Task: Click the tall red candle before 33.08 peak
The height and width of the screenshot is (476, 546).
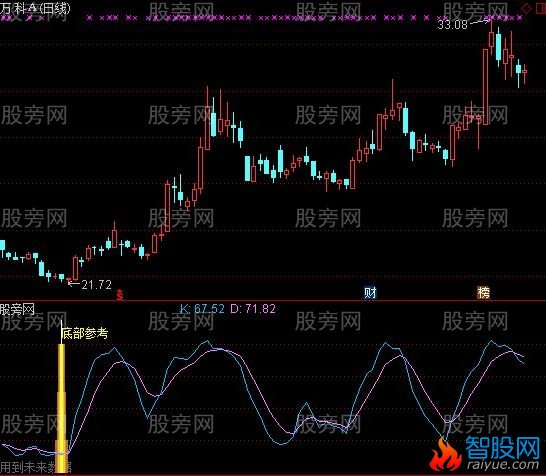Action: pyautogui.click(x=485, y=87)
